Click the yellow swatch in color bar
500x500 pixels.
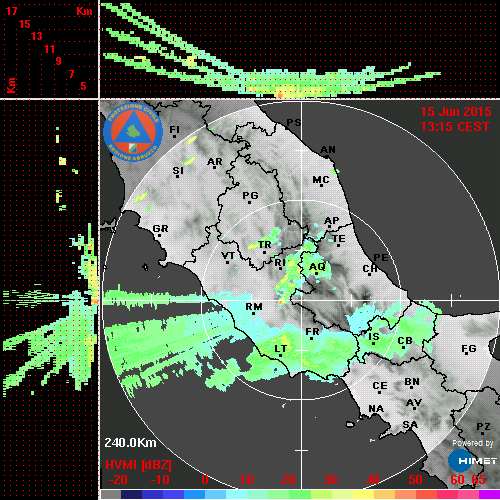pos(363,494)
